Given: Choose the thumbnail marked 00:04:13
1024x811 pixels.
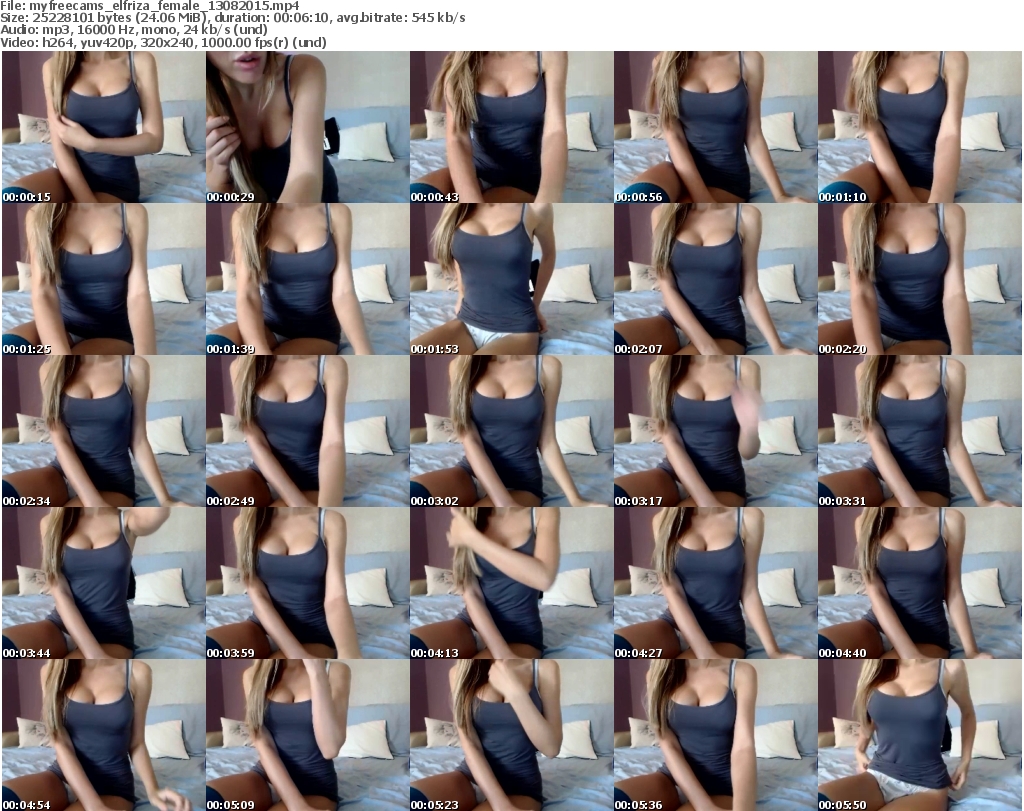Looking at the screenshot, I should 511,583.
